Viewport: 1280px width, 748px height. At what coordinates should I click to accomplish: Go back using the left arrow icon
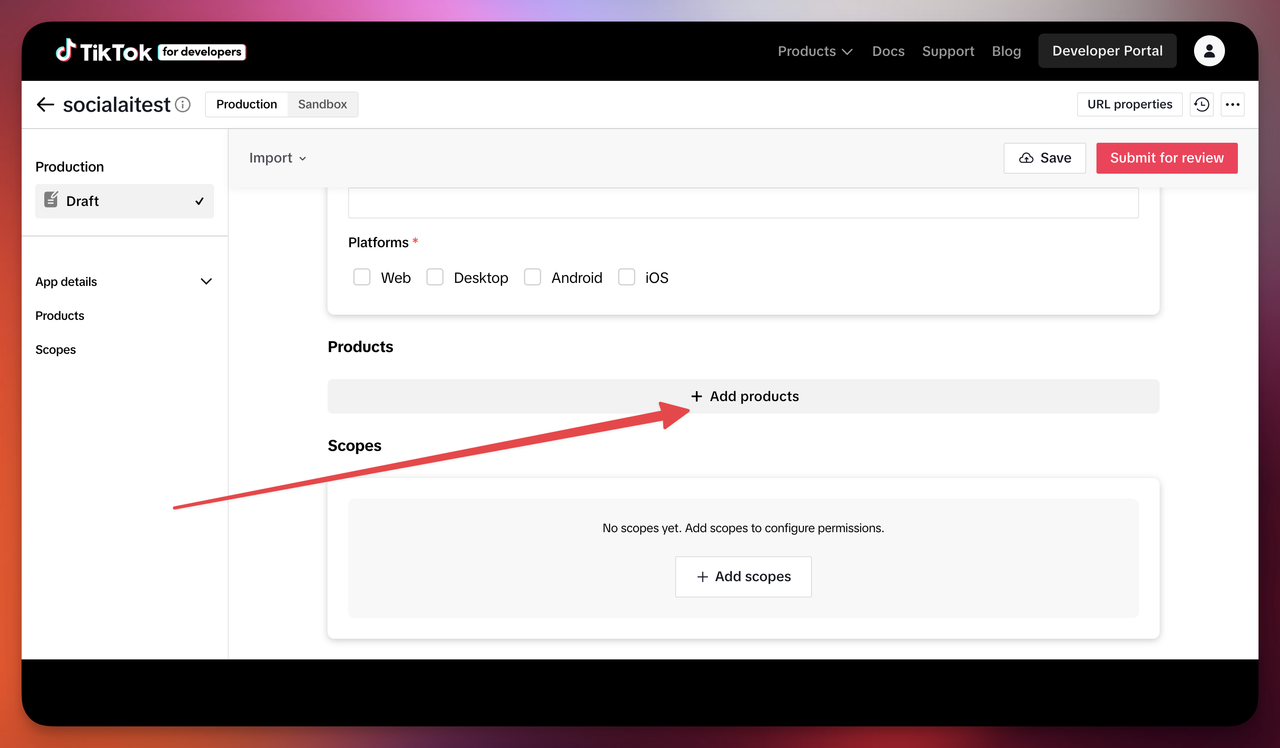pyautogui.click(x=45, y=105)
